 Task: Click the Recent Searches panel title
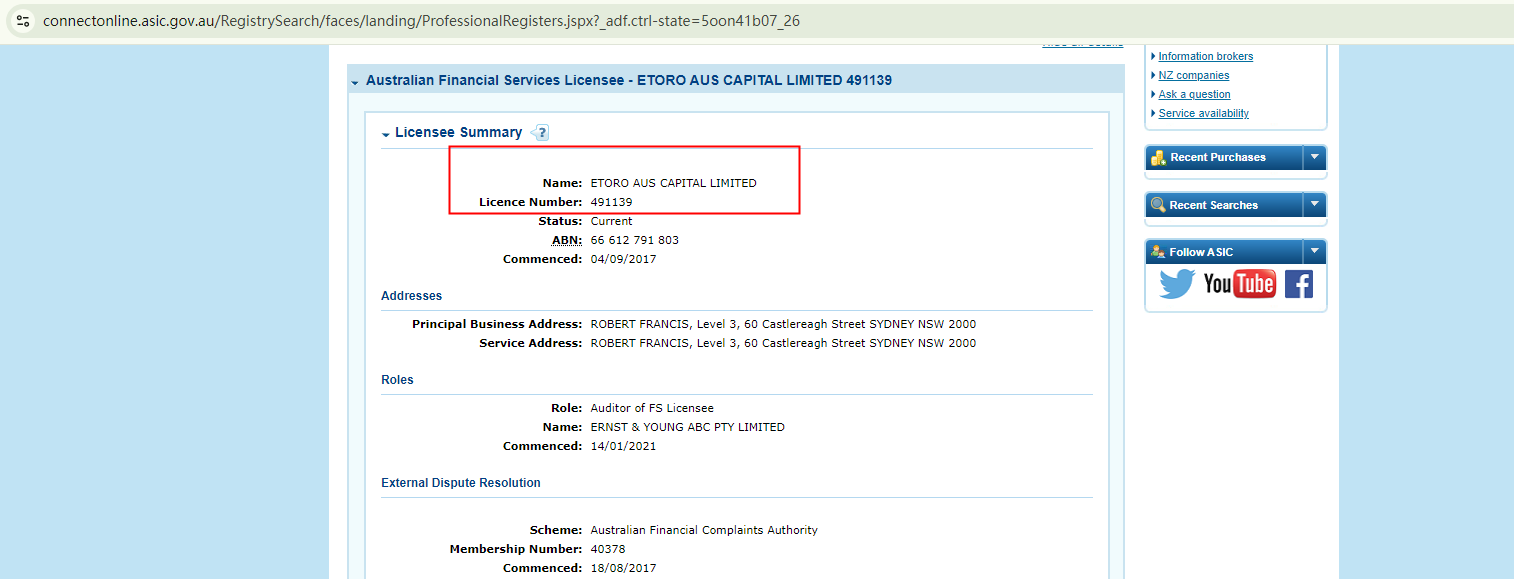pyautogui.click(x=1213, y=205)
